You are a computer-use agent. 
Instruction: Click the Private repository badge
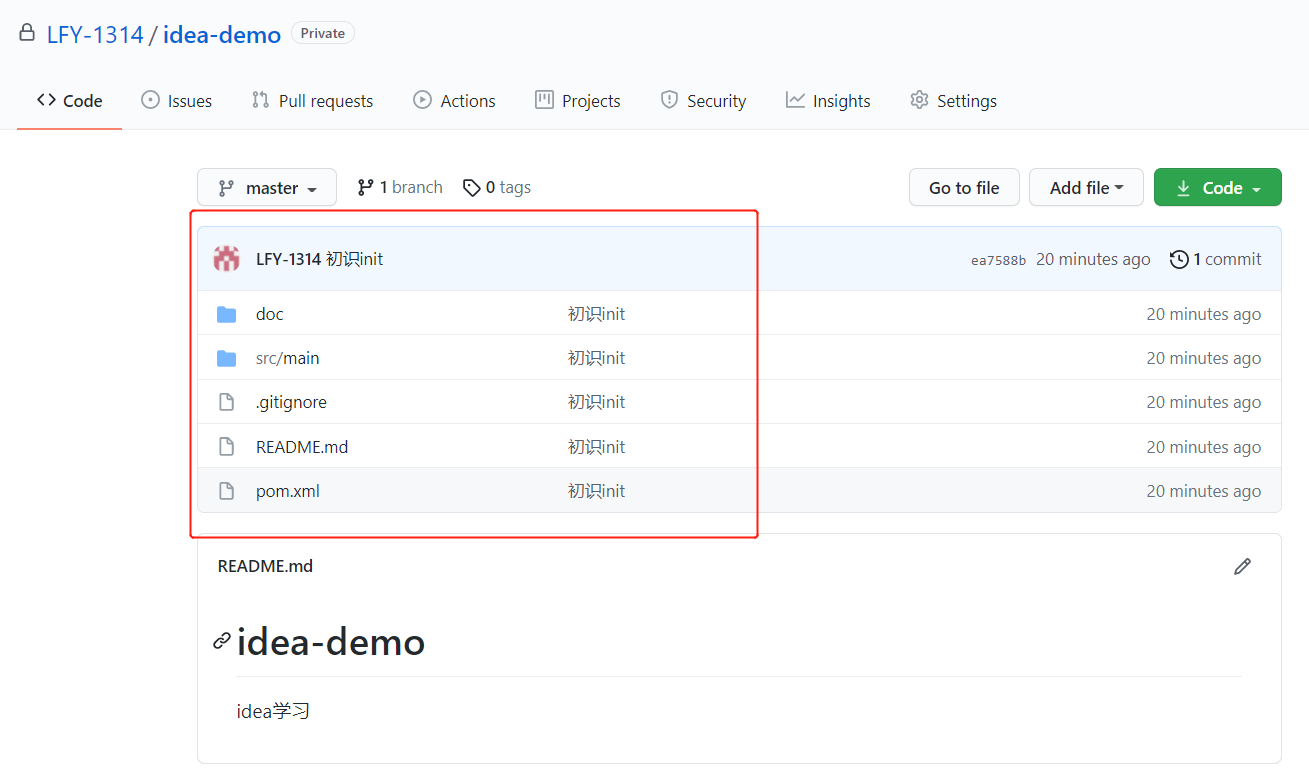(x=323, y=33)
